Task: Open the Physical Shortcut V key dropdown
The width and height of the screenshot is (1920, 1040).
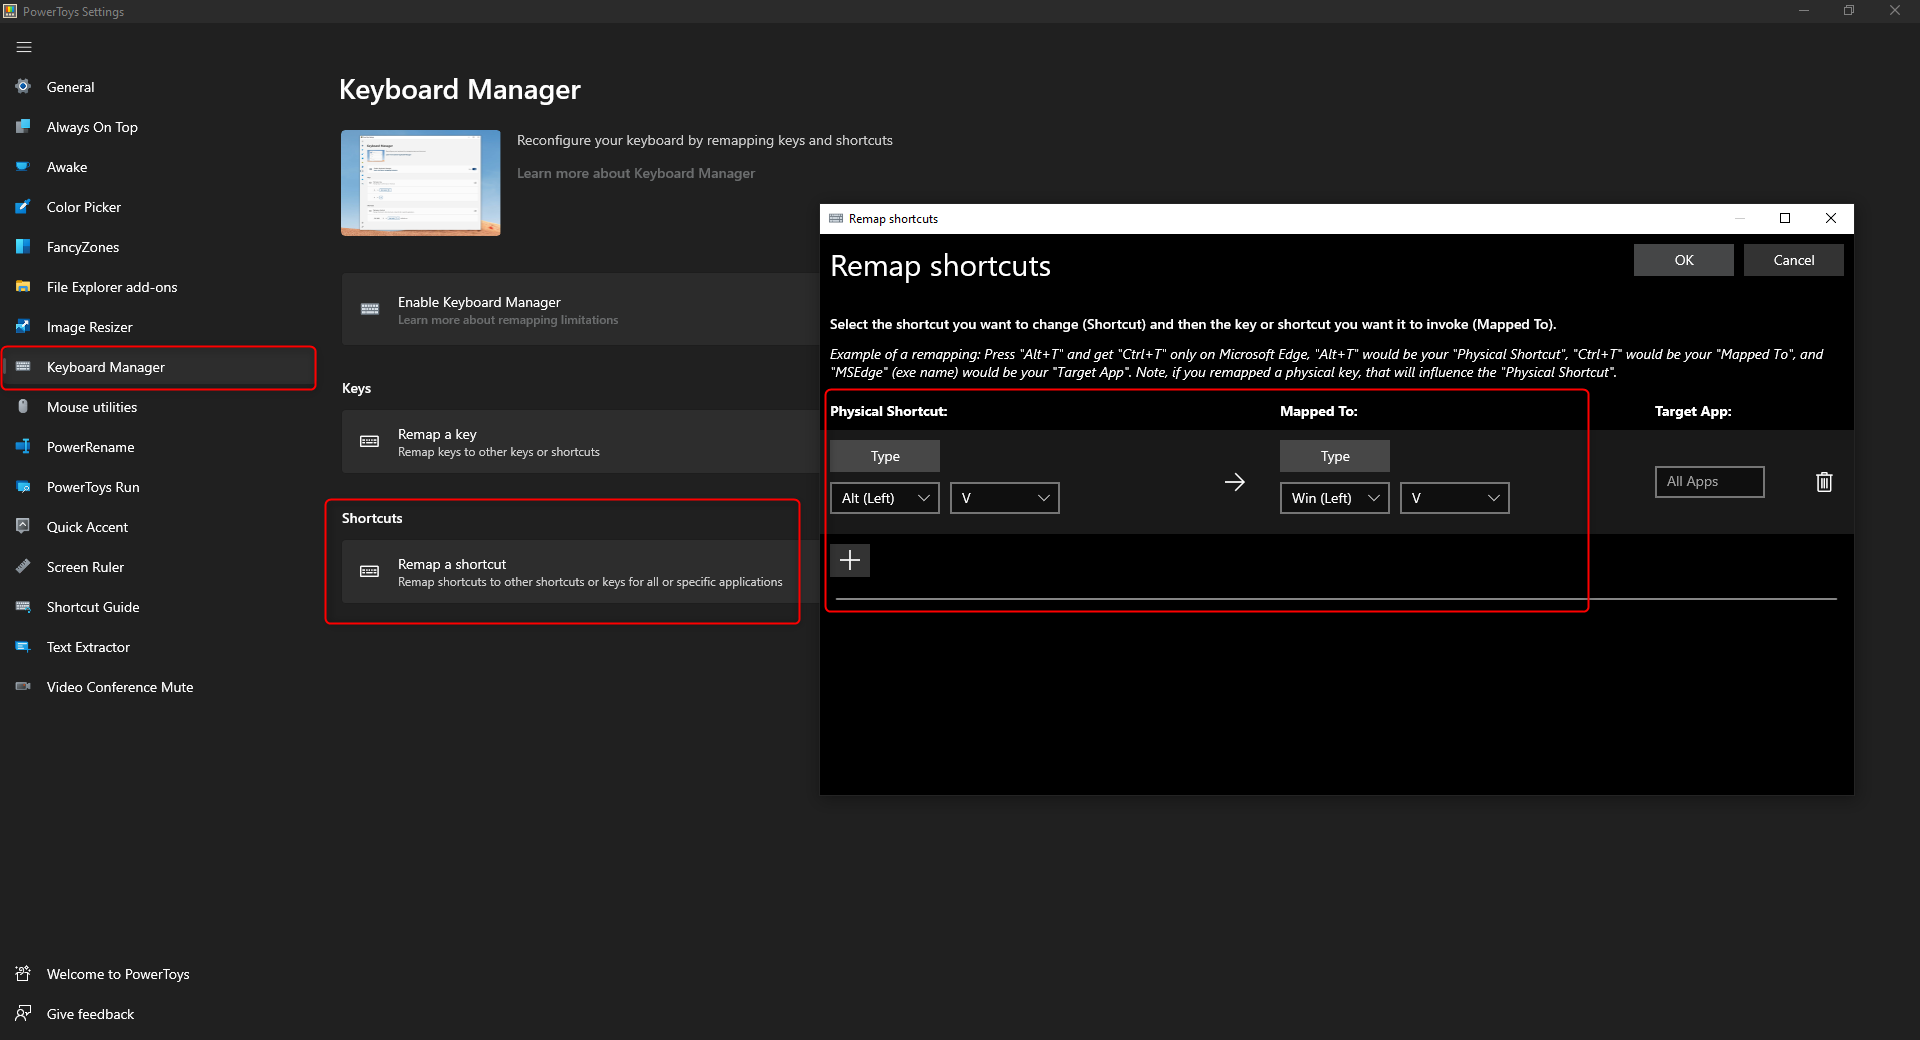Action: coord(1005,498)
